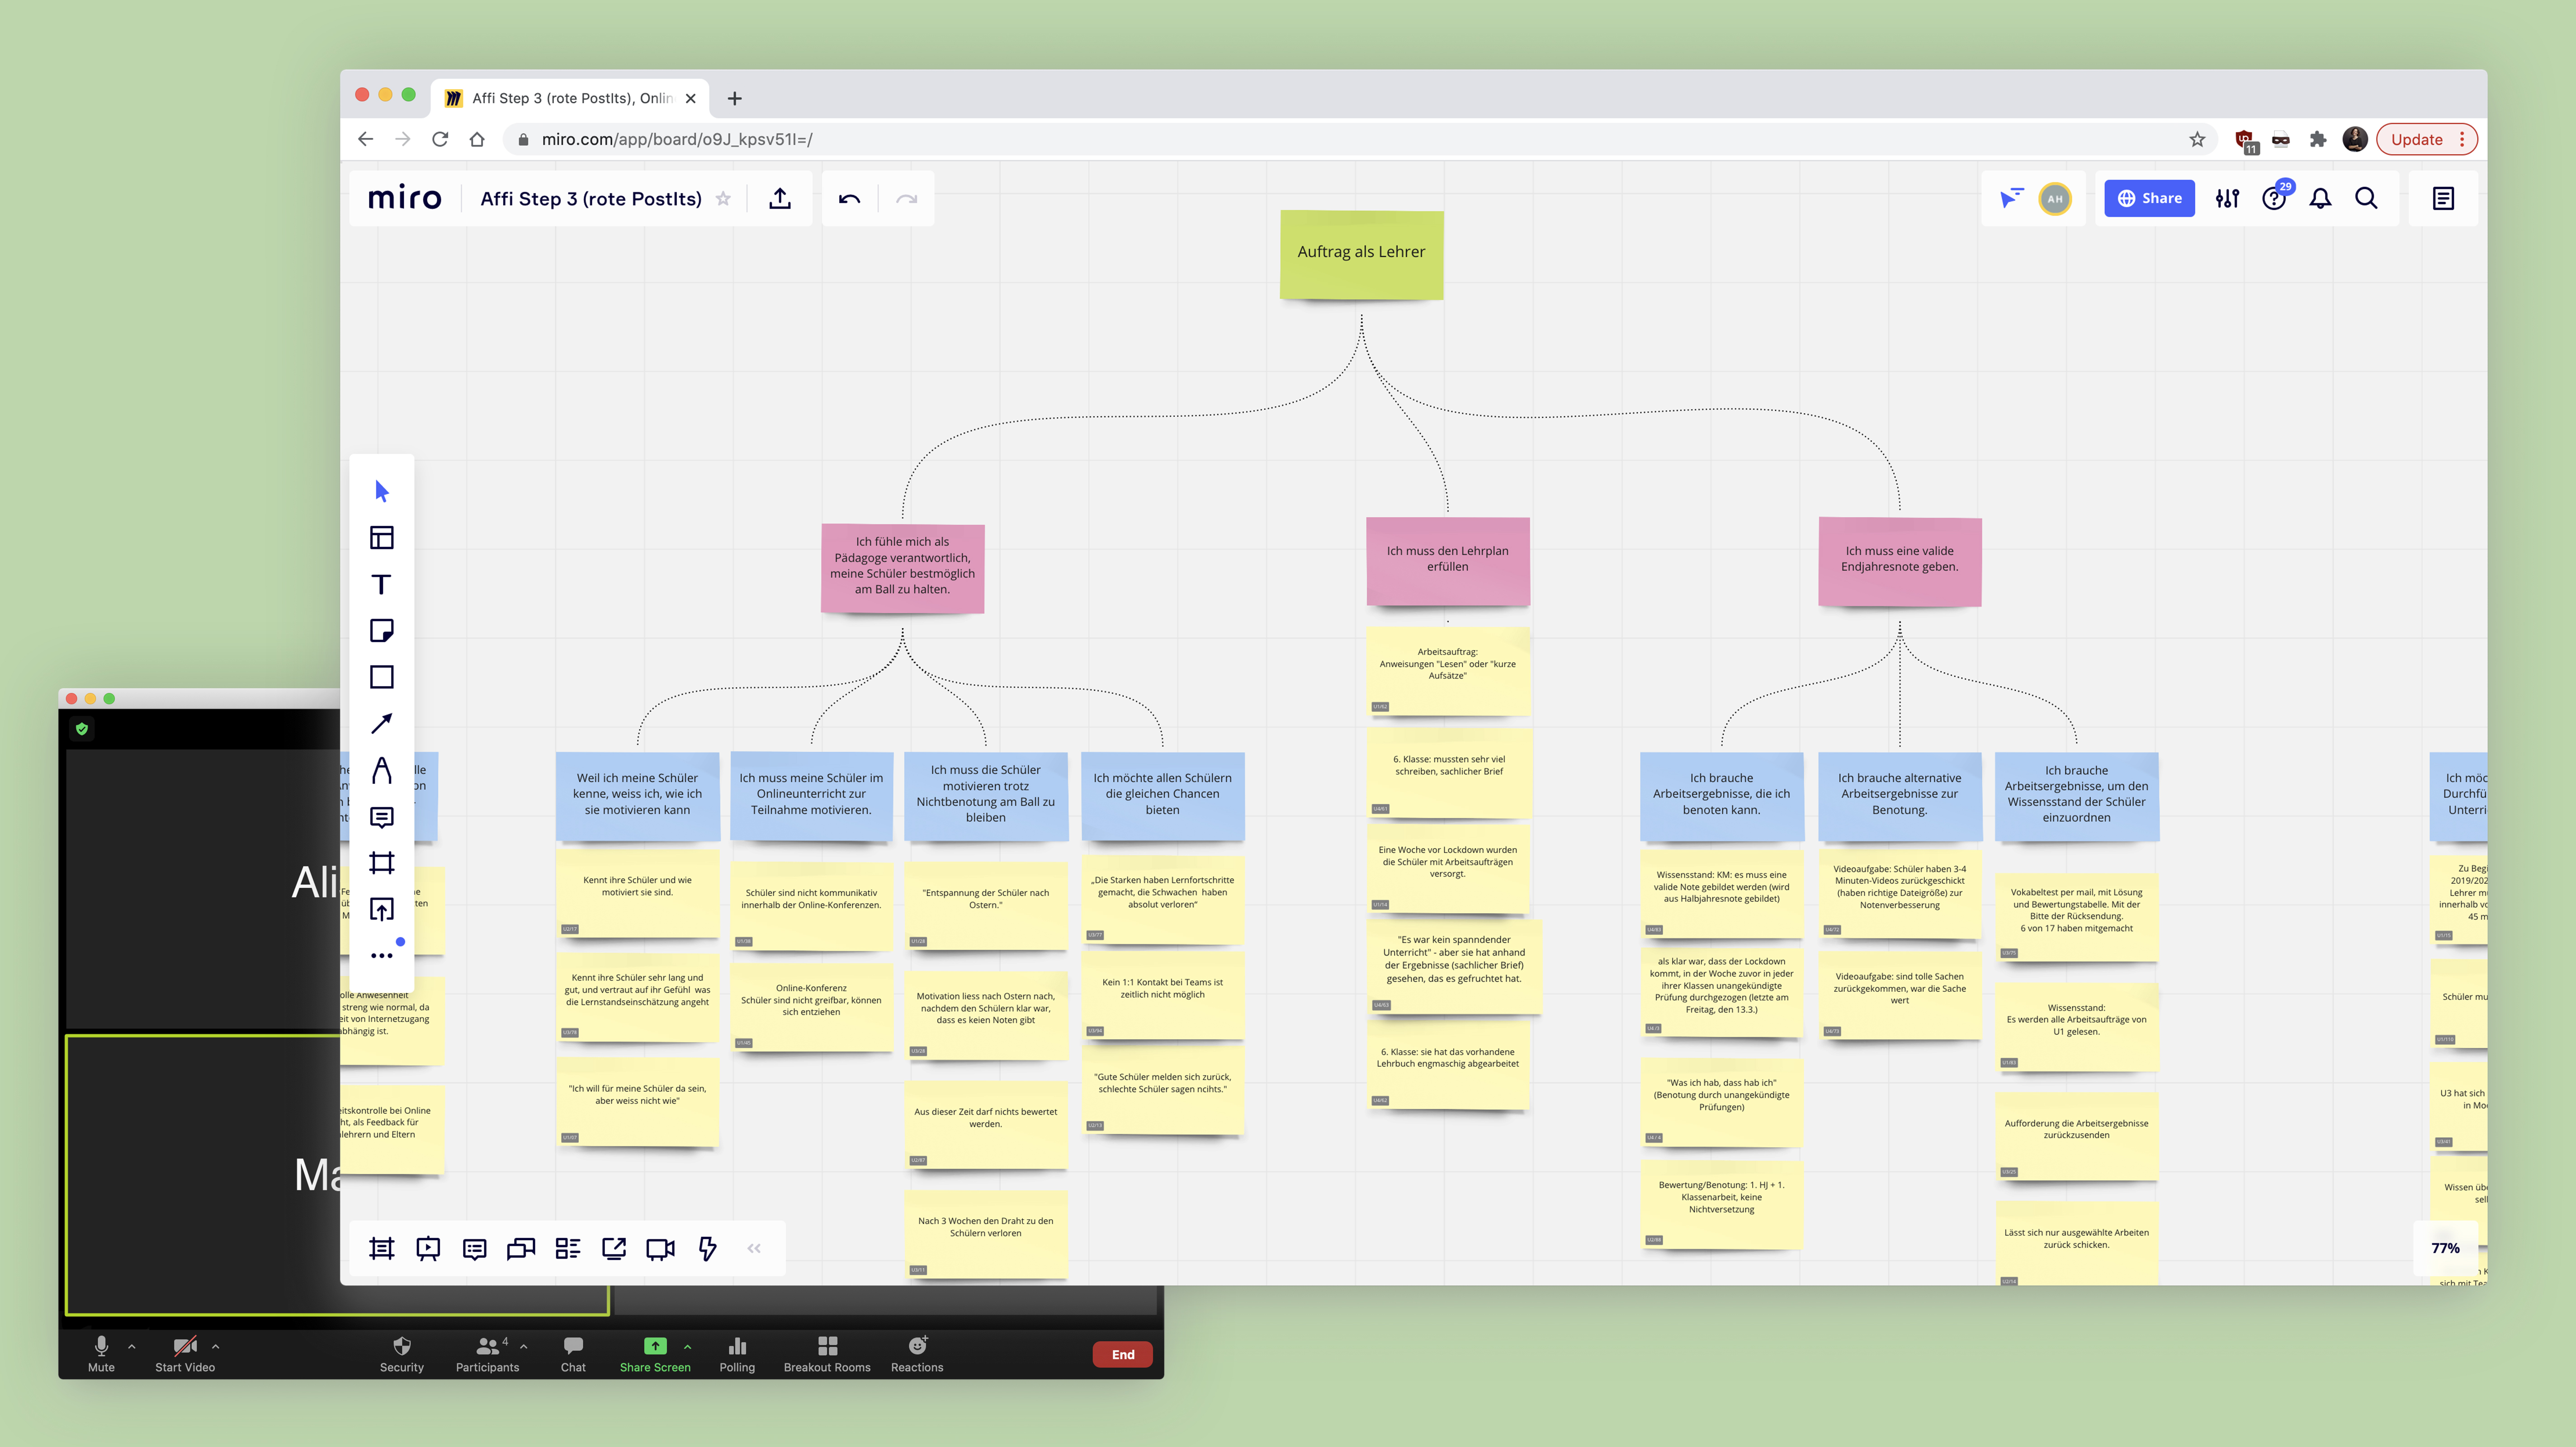
Task: Redo the last undone action
Action: pos(906,198)
